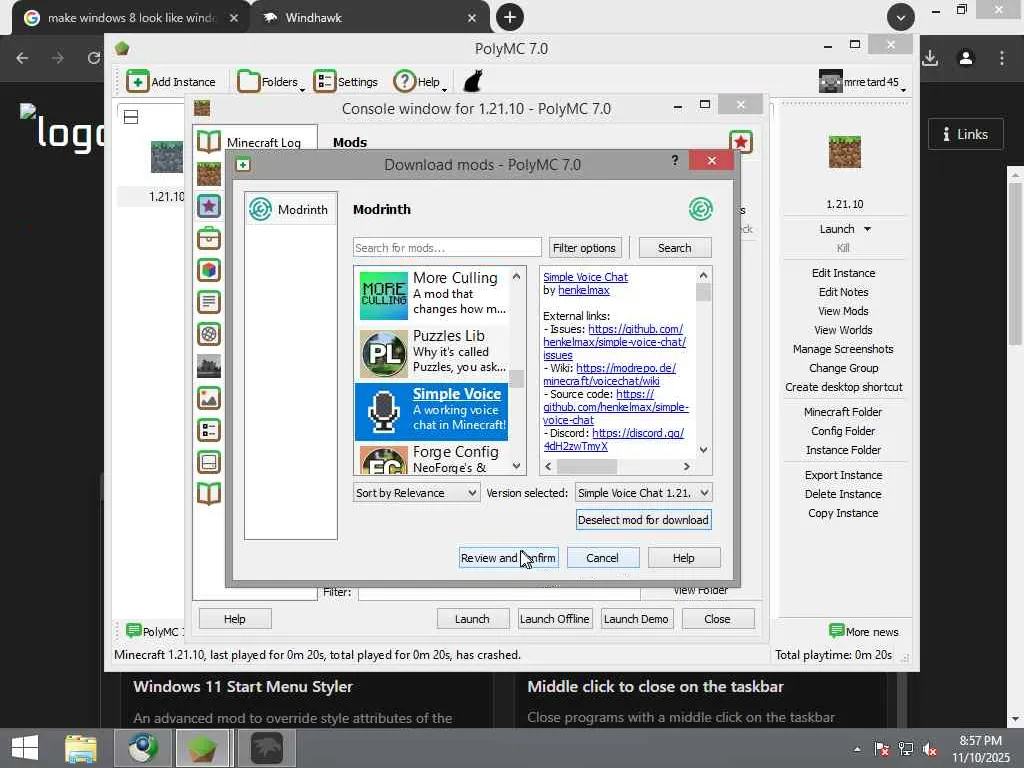Click the PolyMC cat icon in toolbar

pos(473,82)
